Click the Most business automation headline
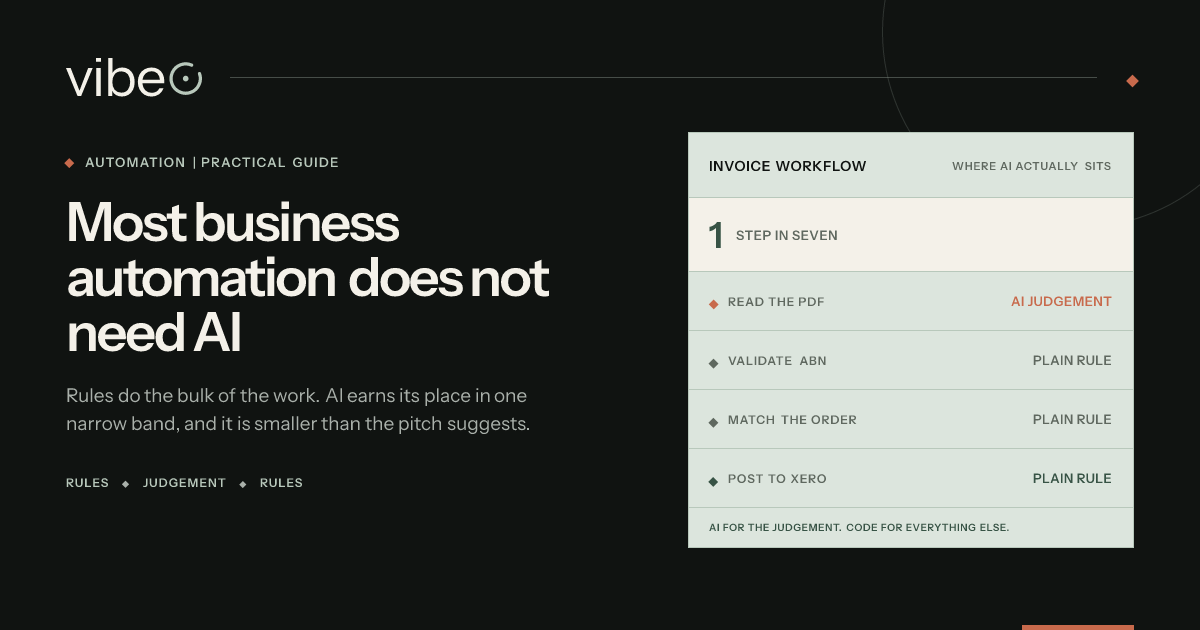This screenshot has width=1200, height=630. click(308, 279)
